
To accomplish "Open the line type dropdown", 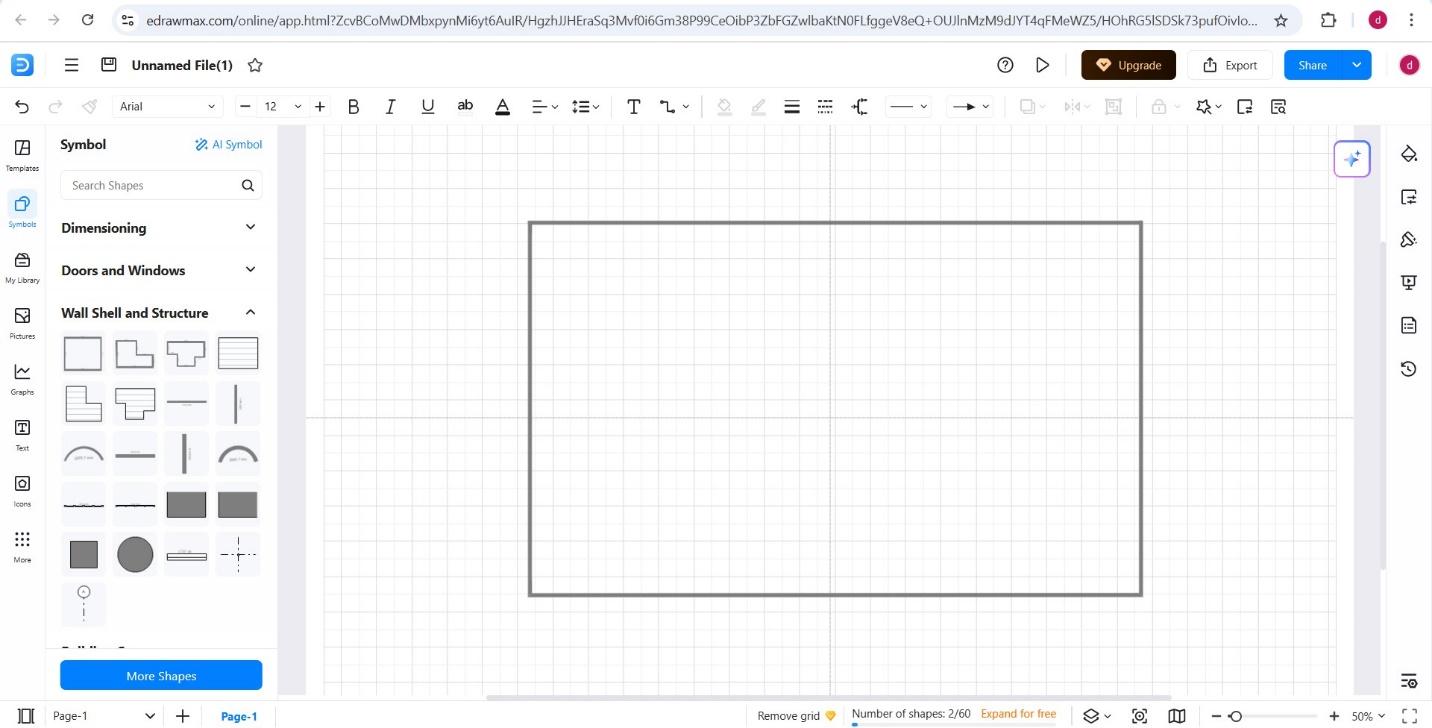I will pyautogui.click(x=909, y=106).
